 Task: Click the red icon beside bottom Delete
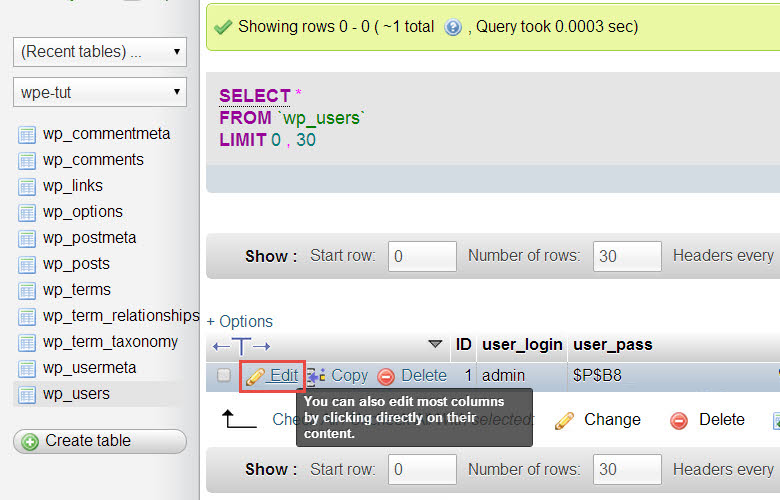tap(679, 420)
